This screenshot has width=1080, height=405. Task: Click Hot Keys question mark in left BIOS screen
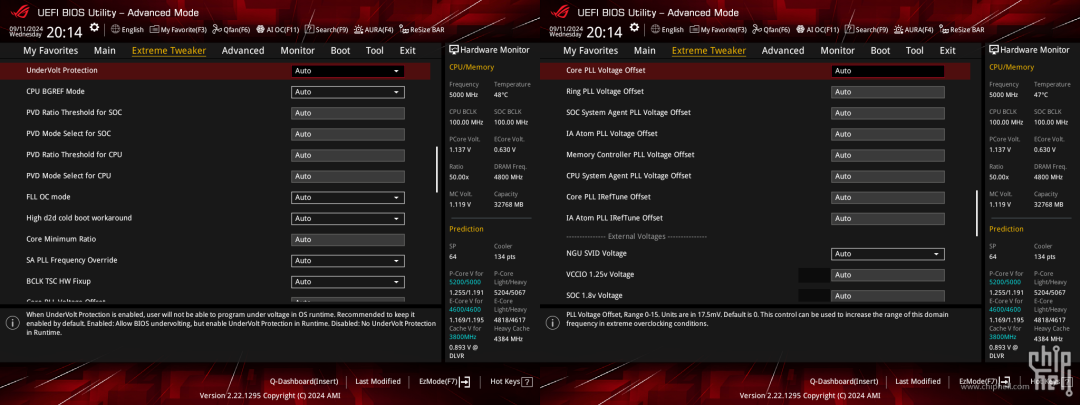(527, 382)
